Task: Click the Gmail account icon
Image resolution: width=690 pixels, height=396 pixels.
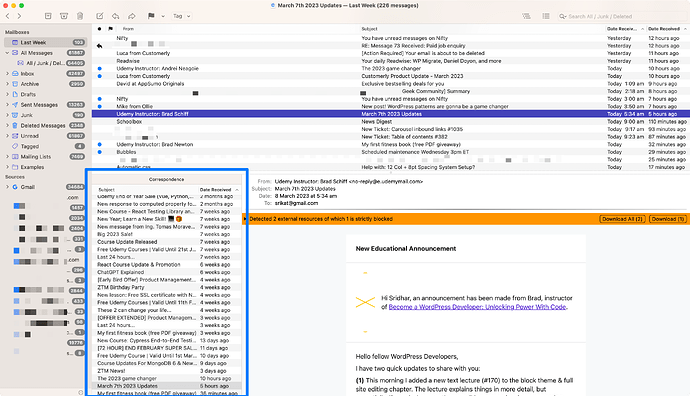Action: point(15,187)
